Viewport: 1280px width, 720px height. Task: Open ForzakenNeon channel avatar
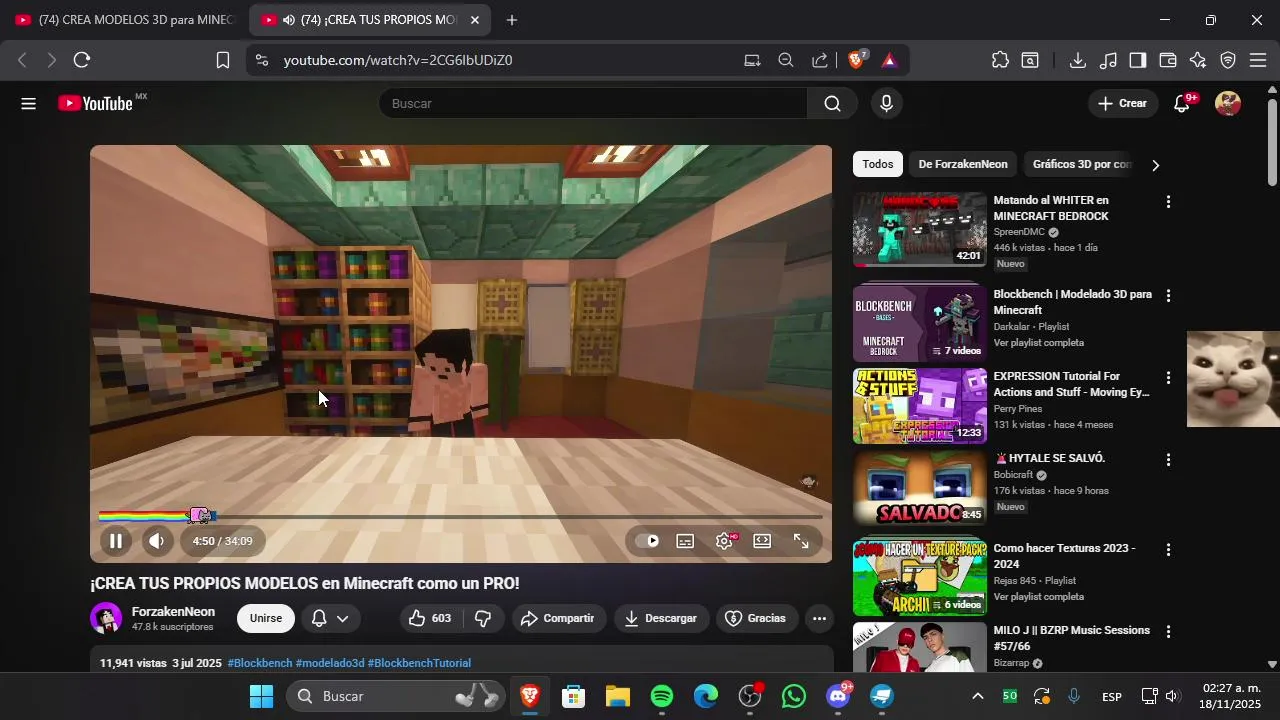pos(106,618)
